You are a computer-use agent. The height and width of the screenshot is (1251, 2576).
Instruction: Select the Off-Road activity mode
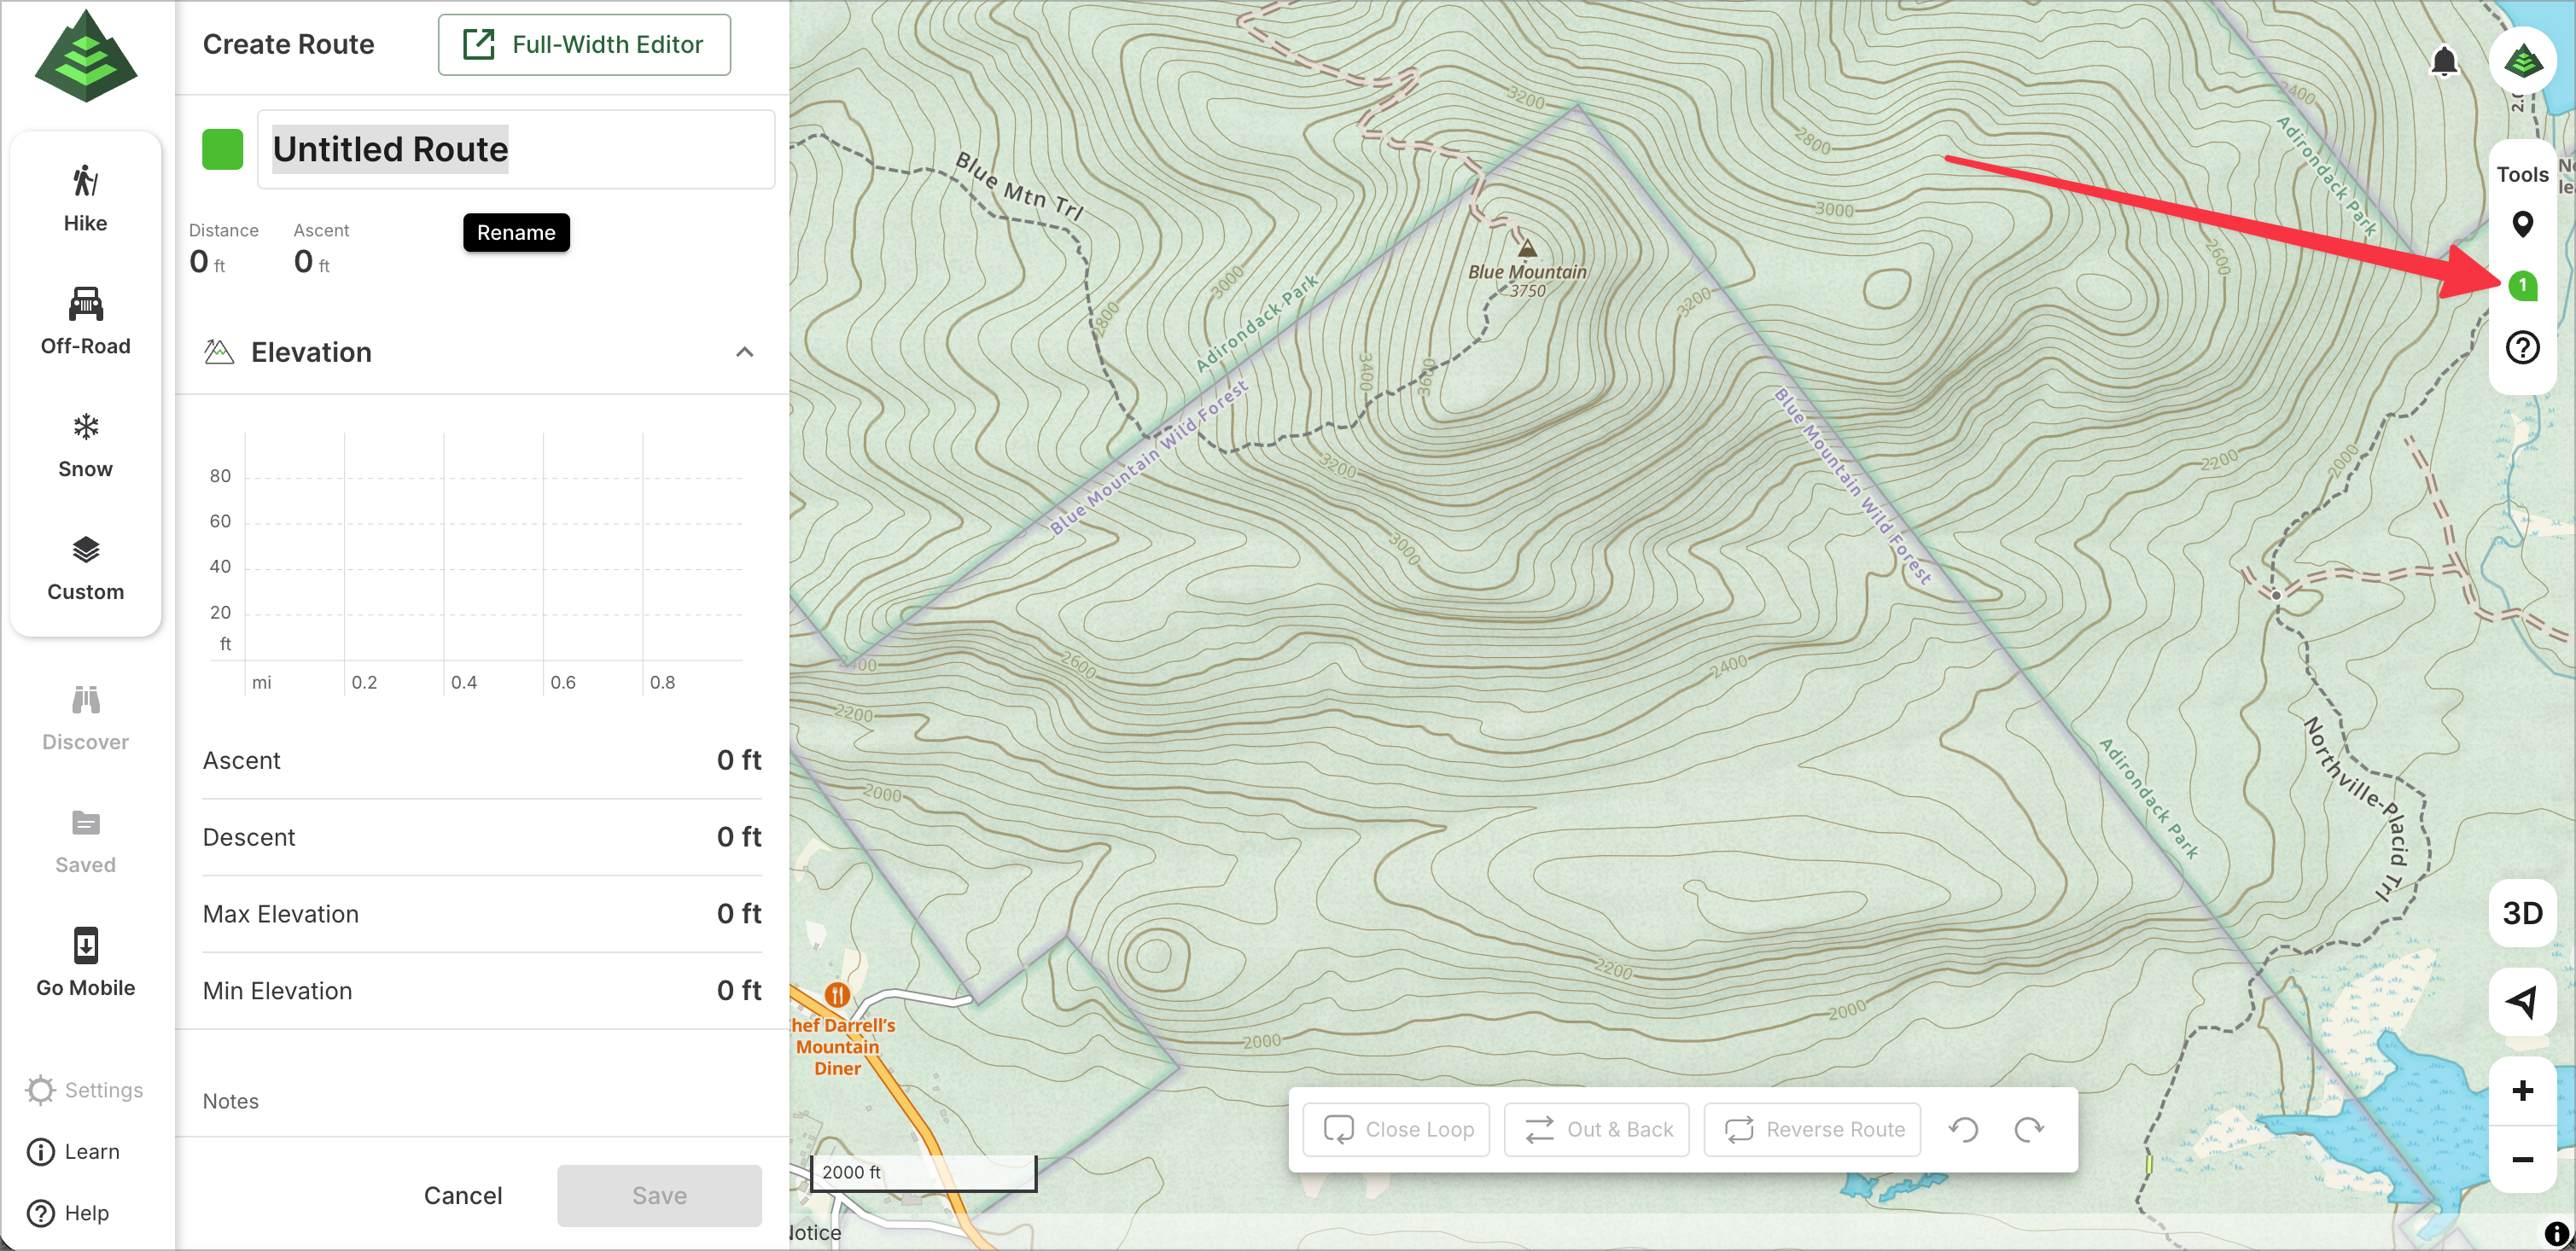[x=85, y=322]
